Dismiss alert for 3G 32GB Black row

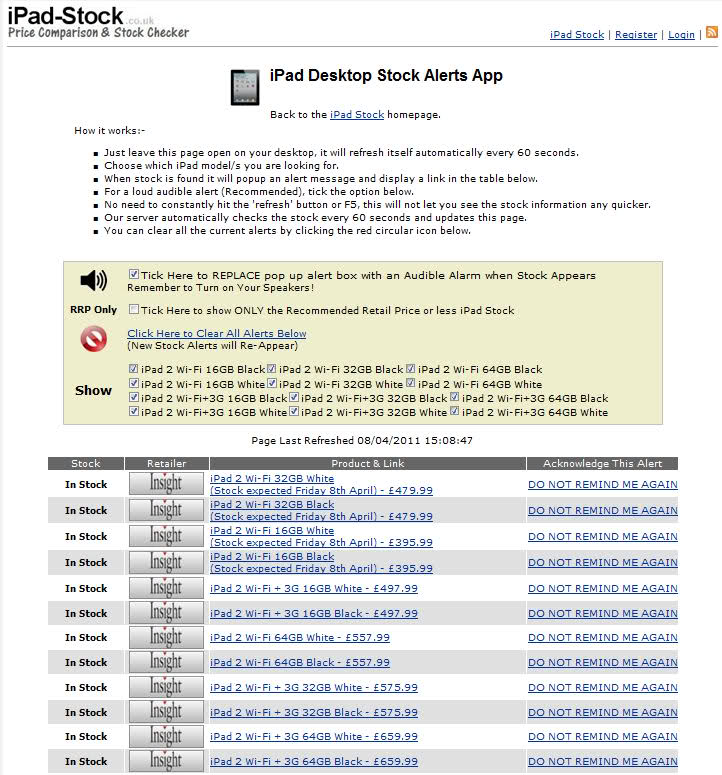pyautogui.click(x=602, y=712)
